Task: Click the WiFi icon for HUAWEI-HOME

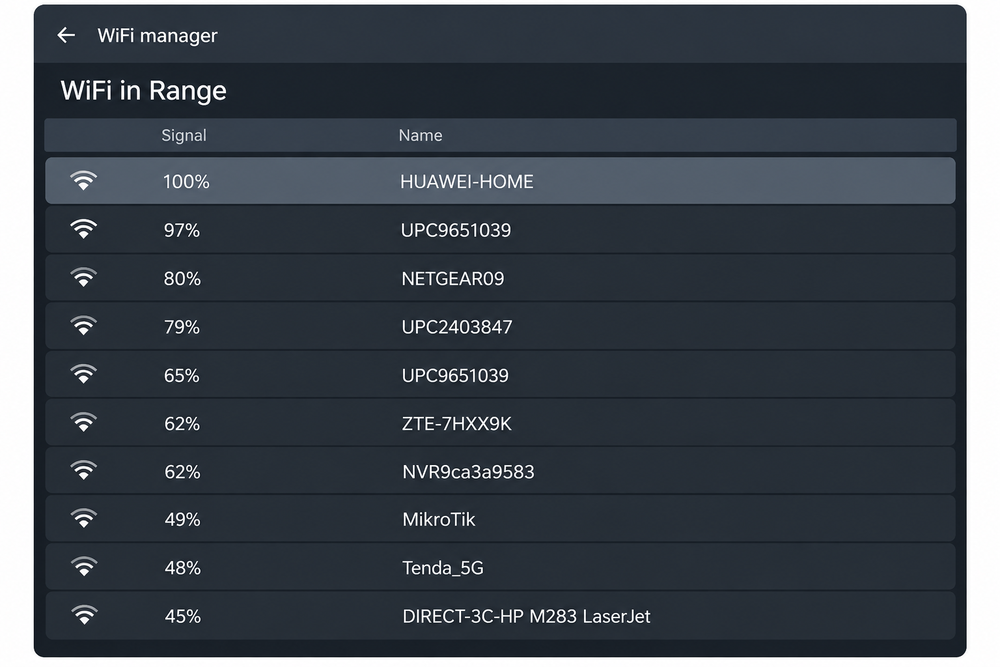Action: 84,181
